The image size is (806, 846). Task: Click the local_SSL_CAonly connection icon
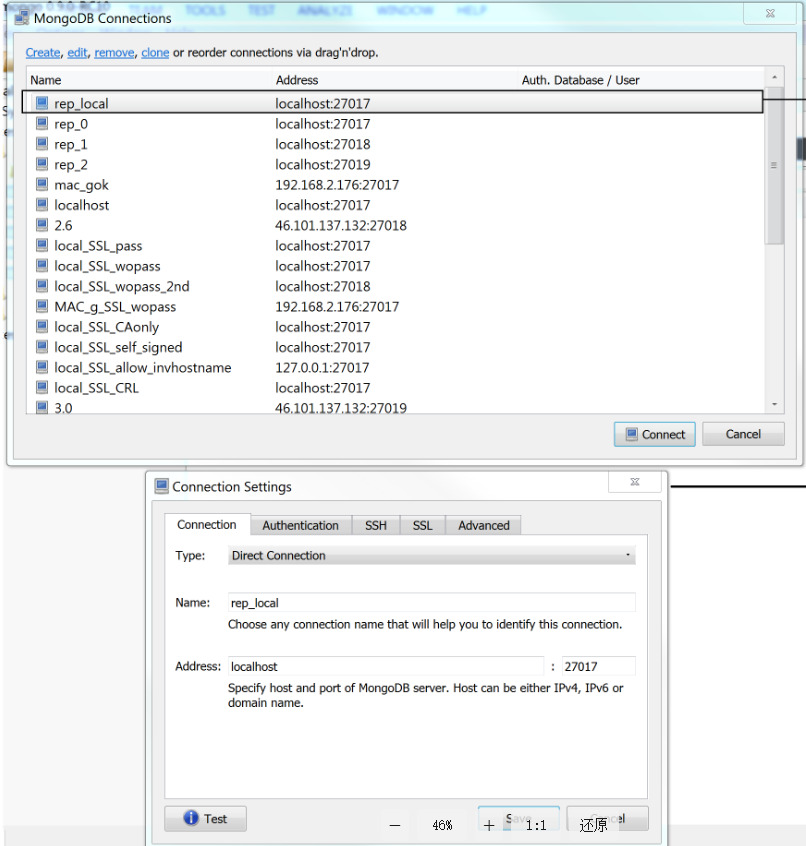(x=42, y=326)
